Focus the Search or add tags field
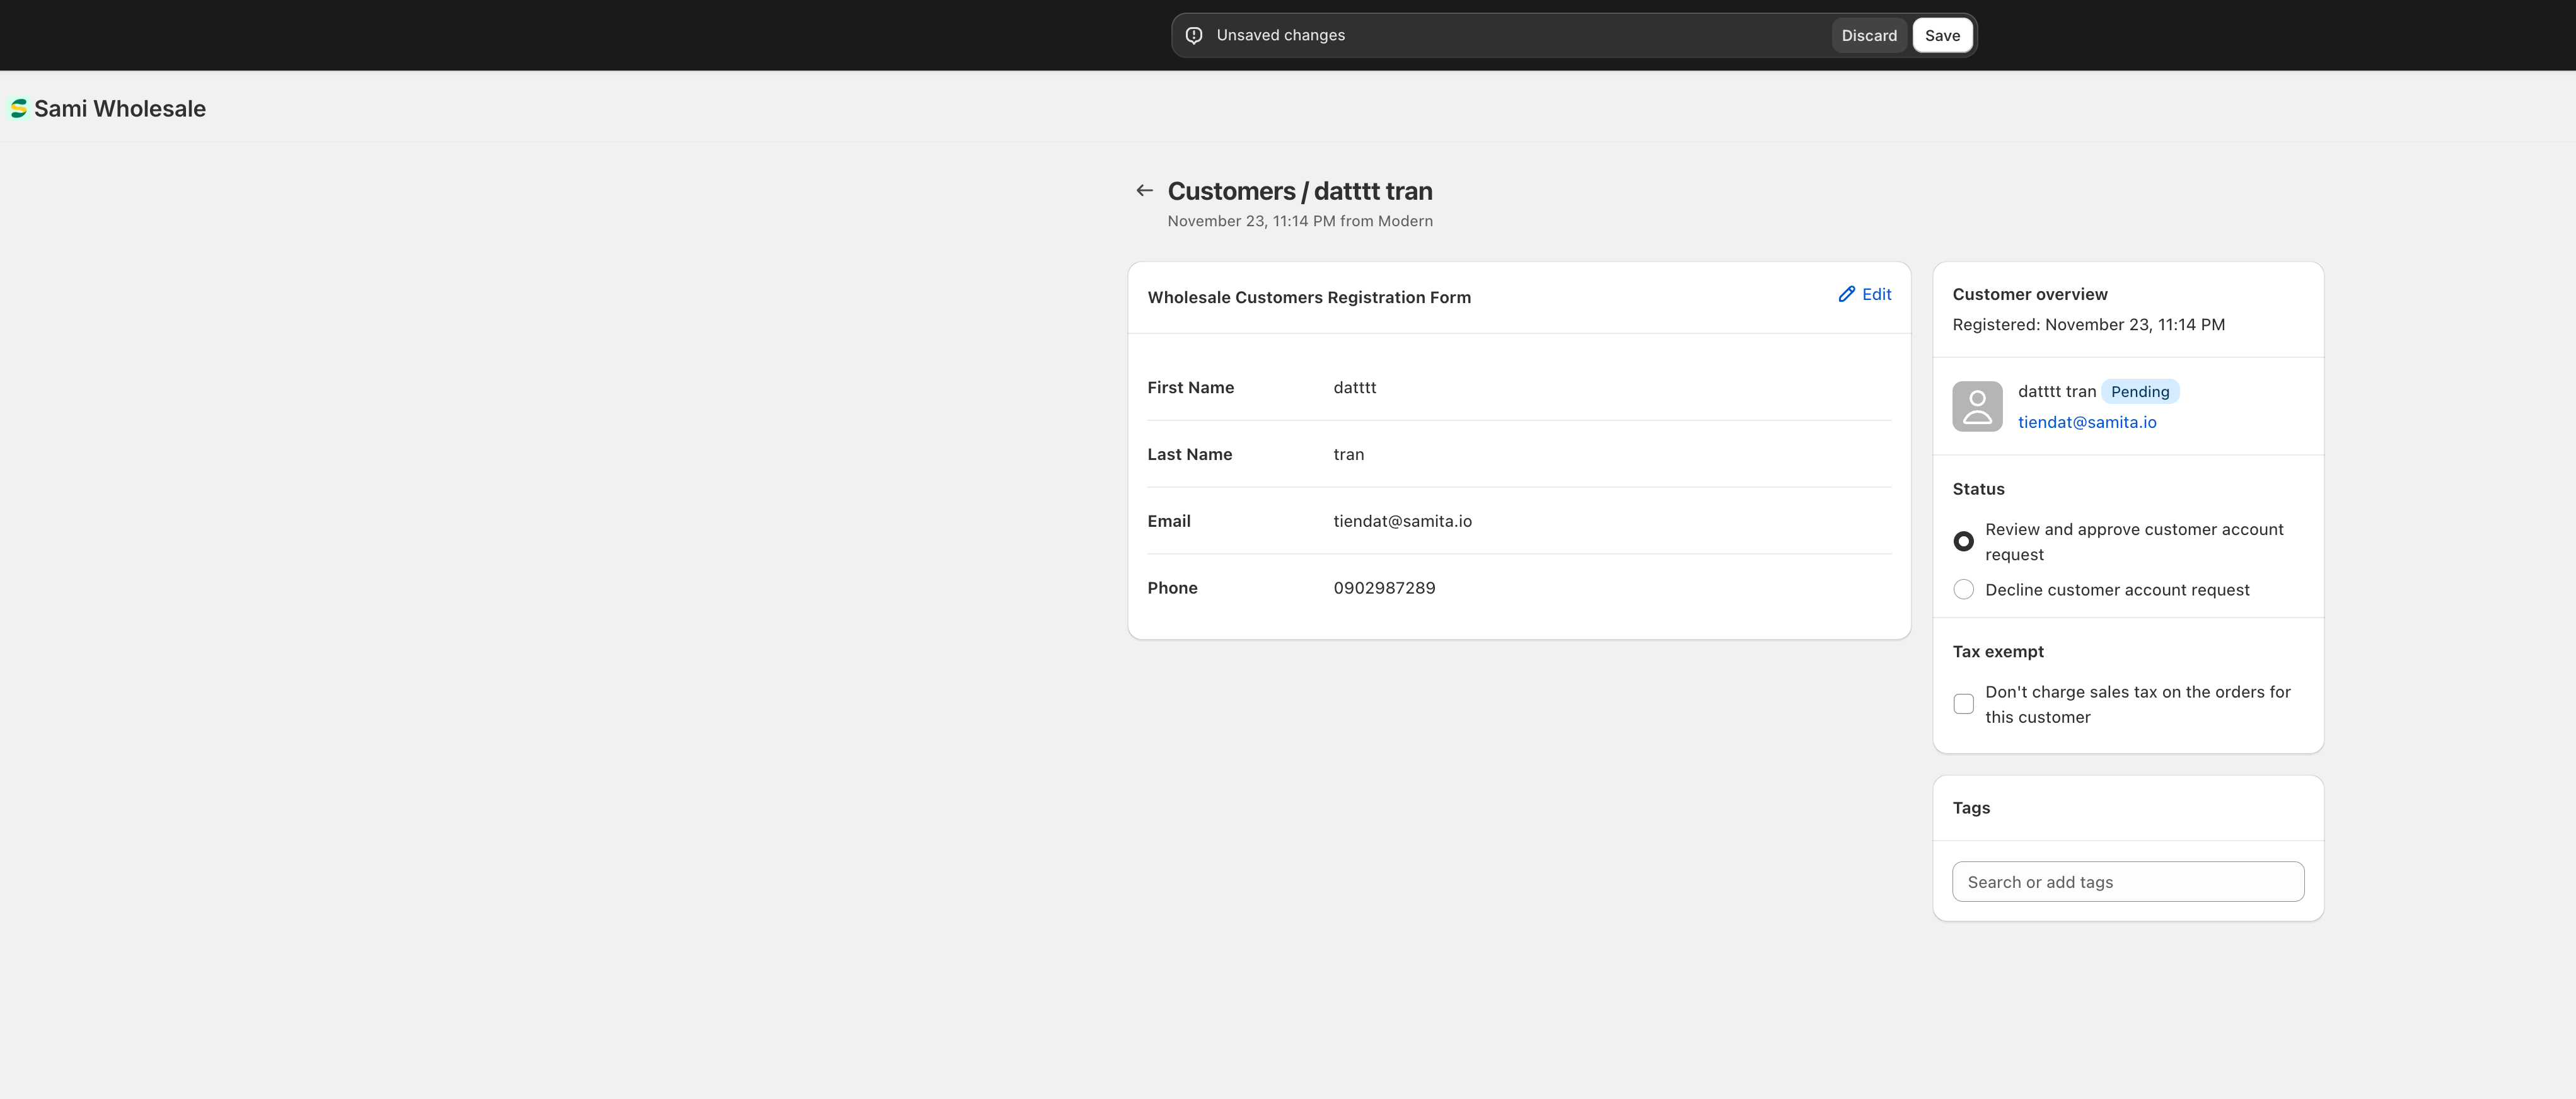Viewport: 2576px width, 1099px height. pyautogui.click(x=2127, y=882)
